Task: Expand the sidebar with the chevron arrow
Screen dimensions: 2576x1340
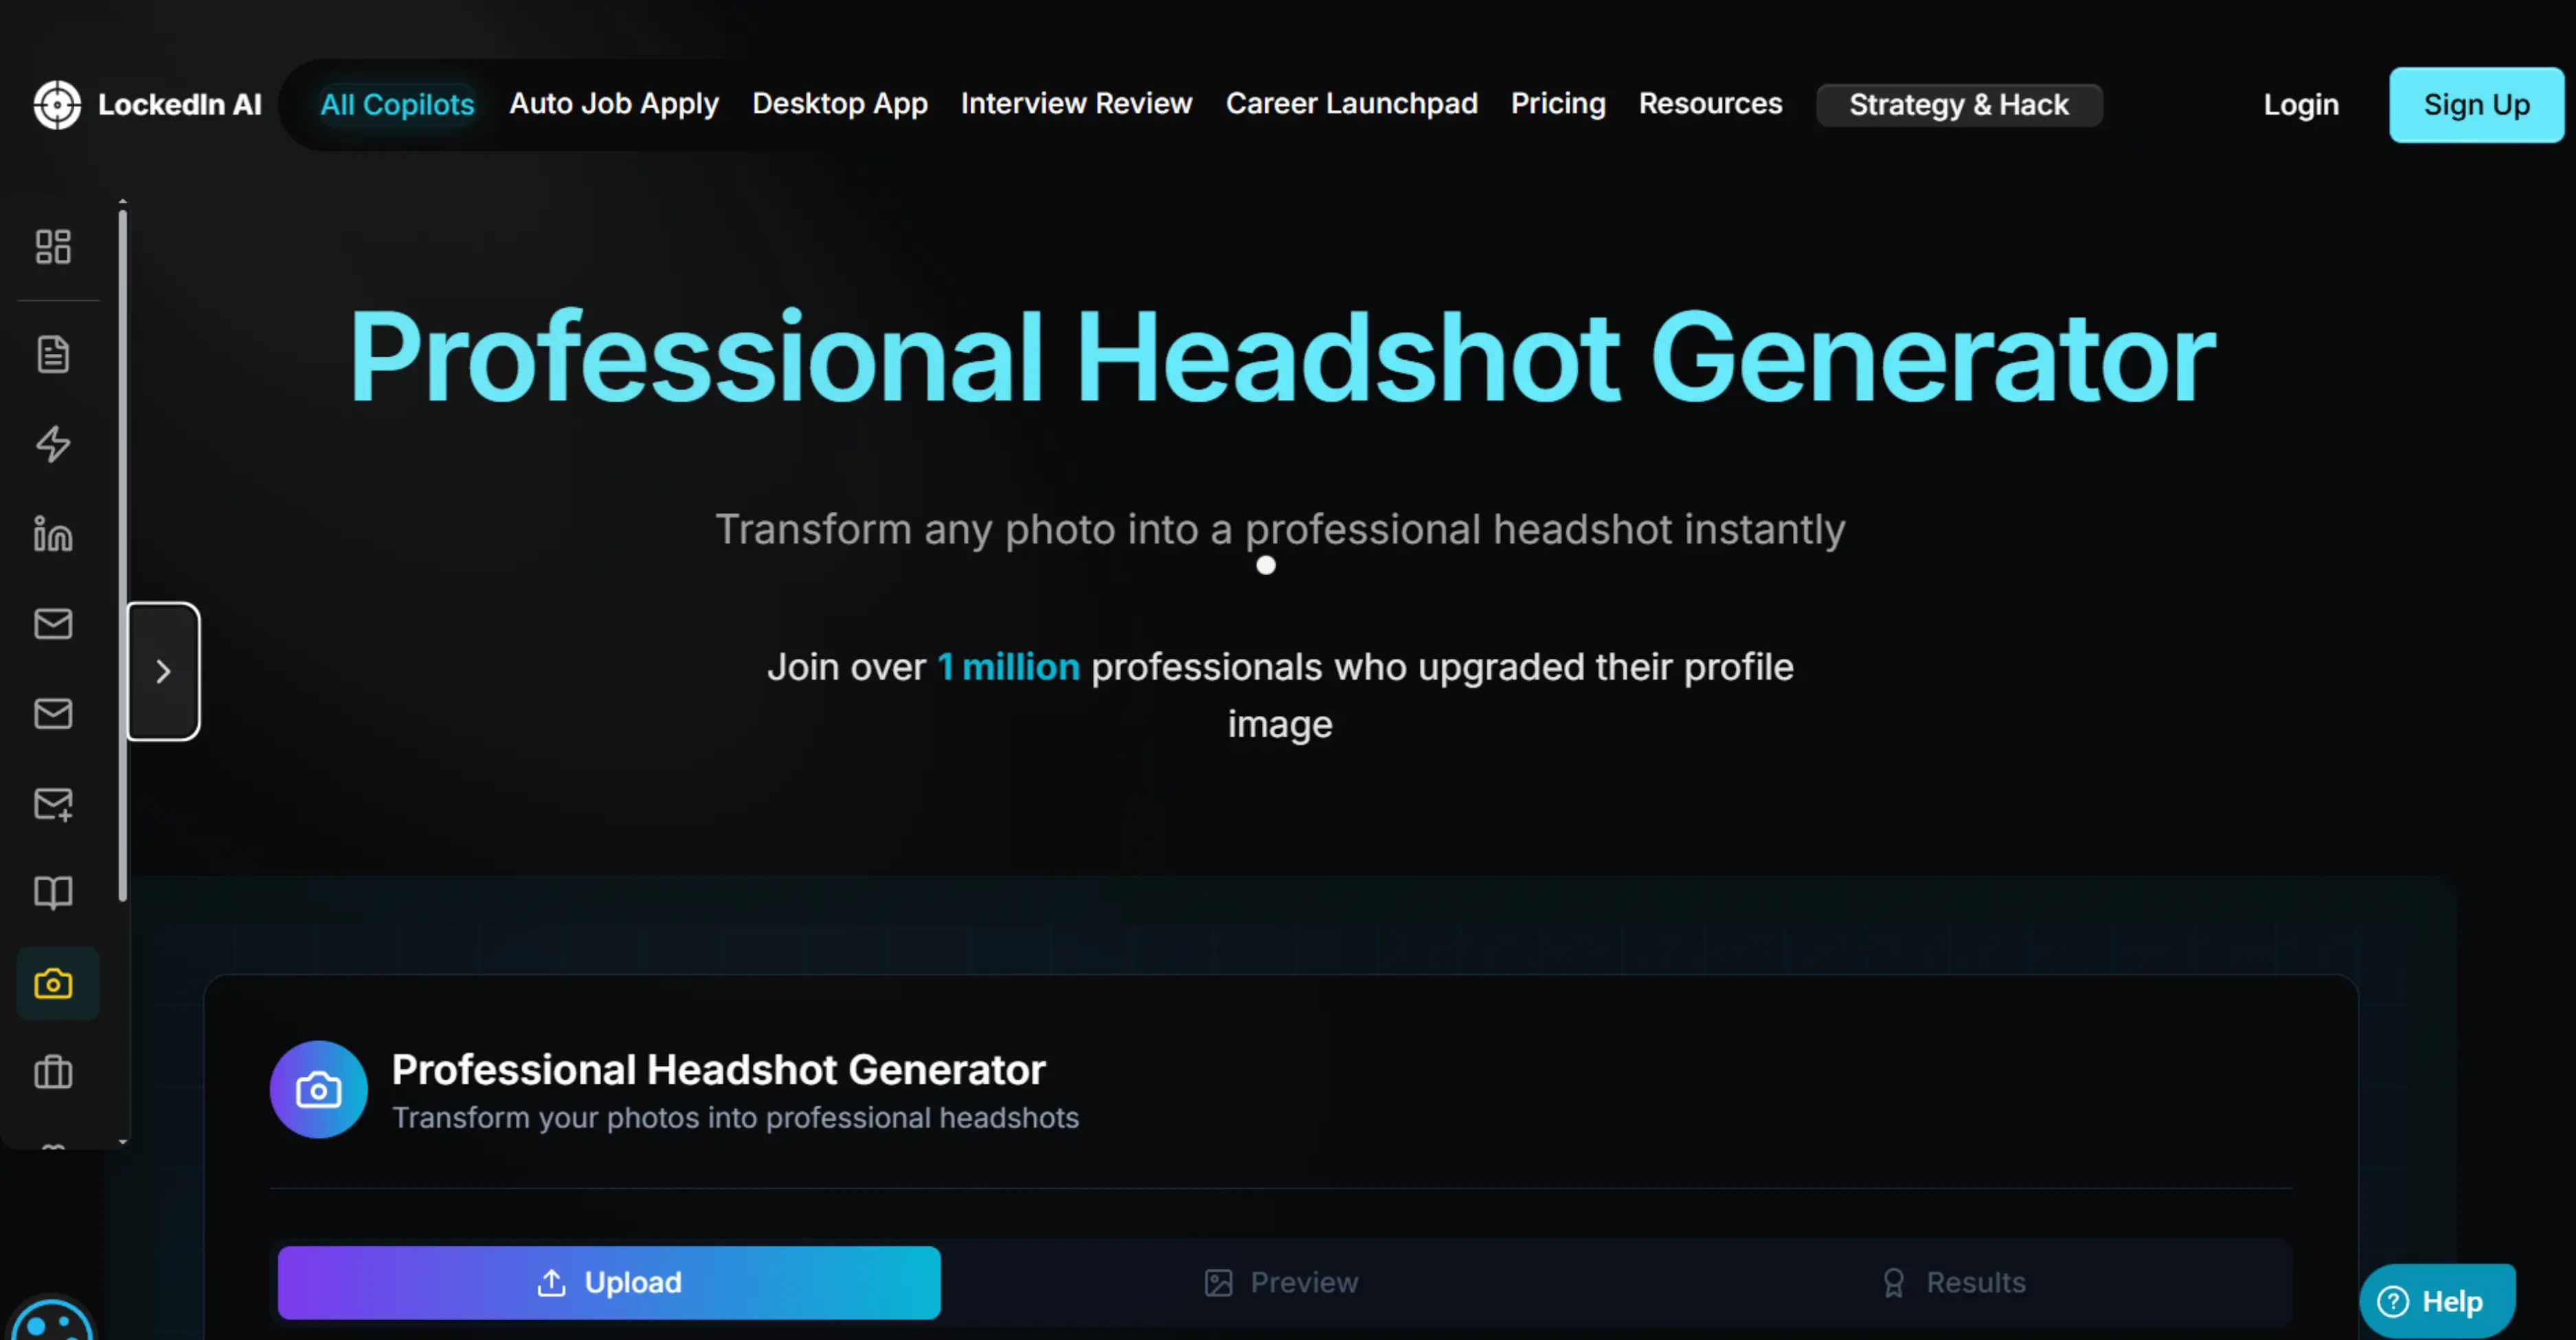Action: tap(163, 671)
